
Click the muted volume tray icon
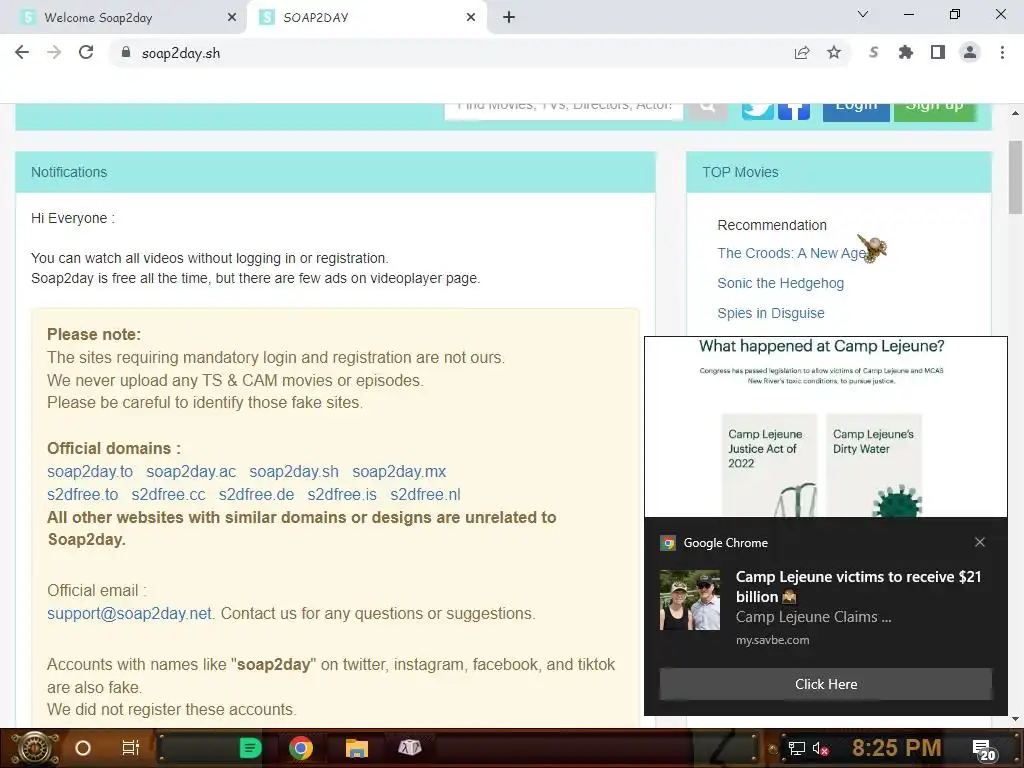pos(821,748)
